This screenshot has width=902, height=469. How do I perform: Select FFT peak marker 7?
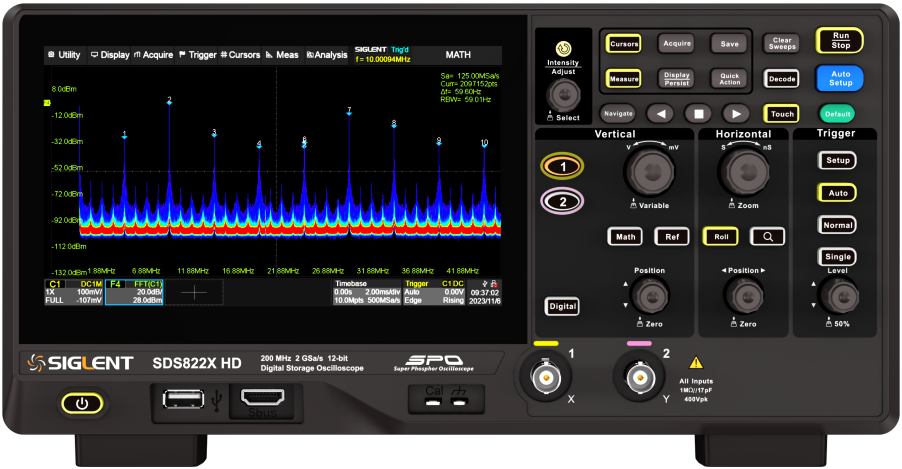[349, 111]
